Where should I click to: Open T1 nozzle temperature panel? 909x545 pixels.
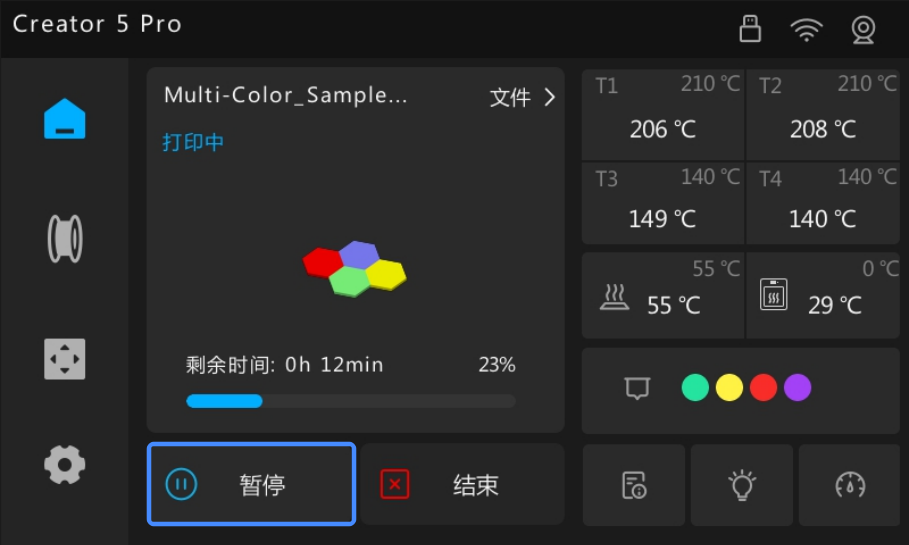[663, 114]
